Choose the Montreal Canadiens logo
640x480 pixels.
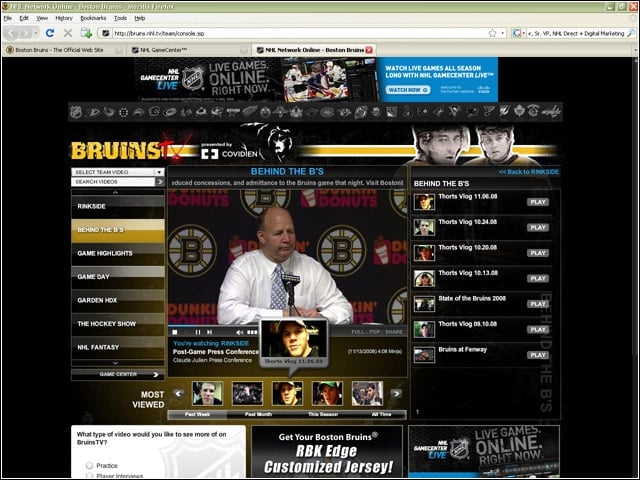(327, 112)
